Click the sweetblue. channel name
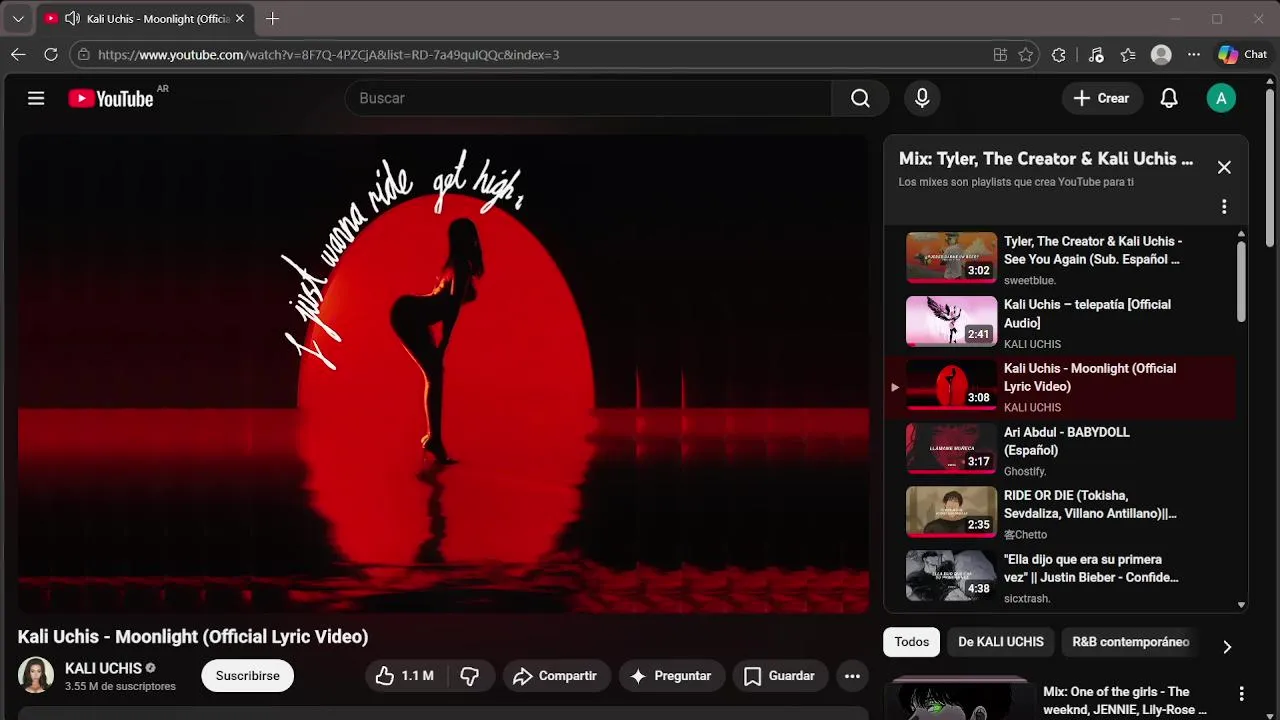This screenshot has height=720, width=1280. [1029, 281]
